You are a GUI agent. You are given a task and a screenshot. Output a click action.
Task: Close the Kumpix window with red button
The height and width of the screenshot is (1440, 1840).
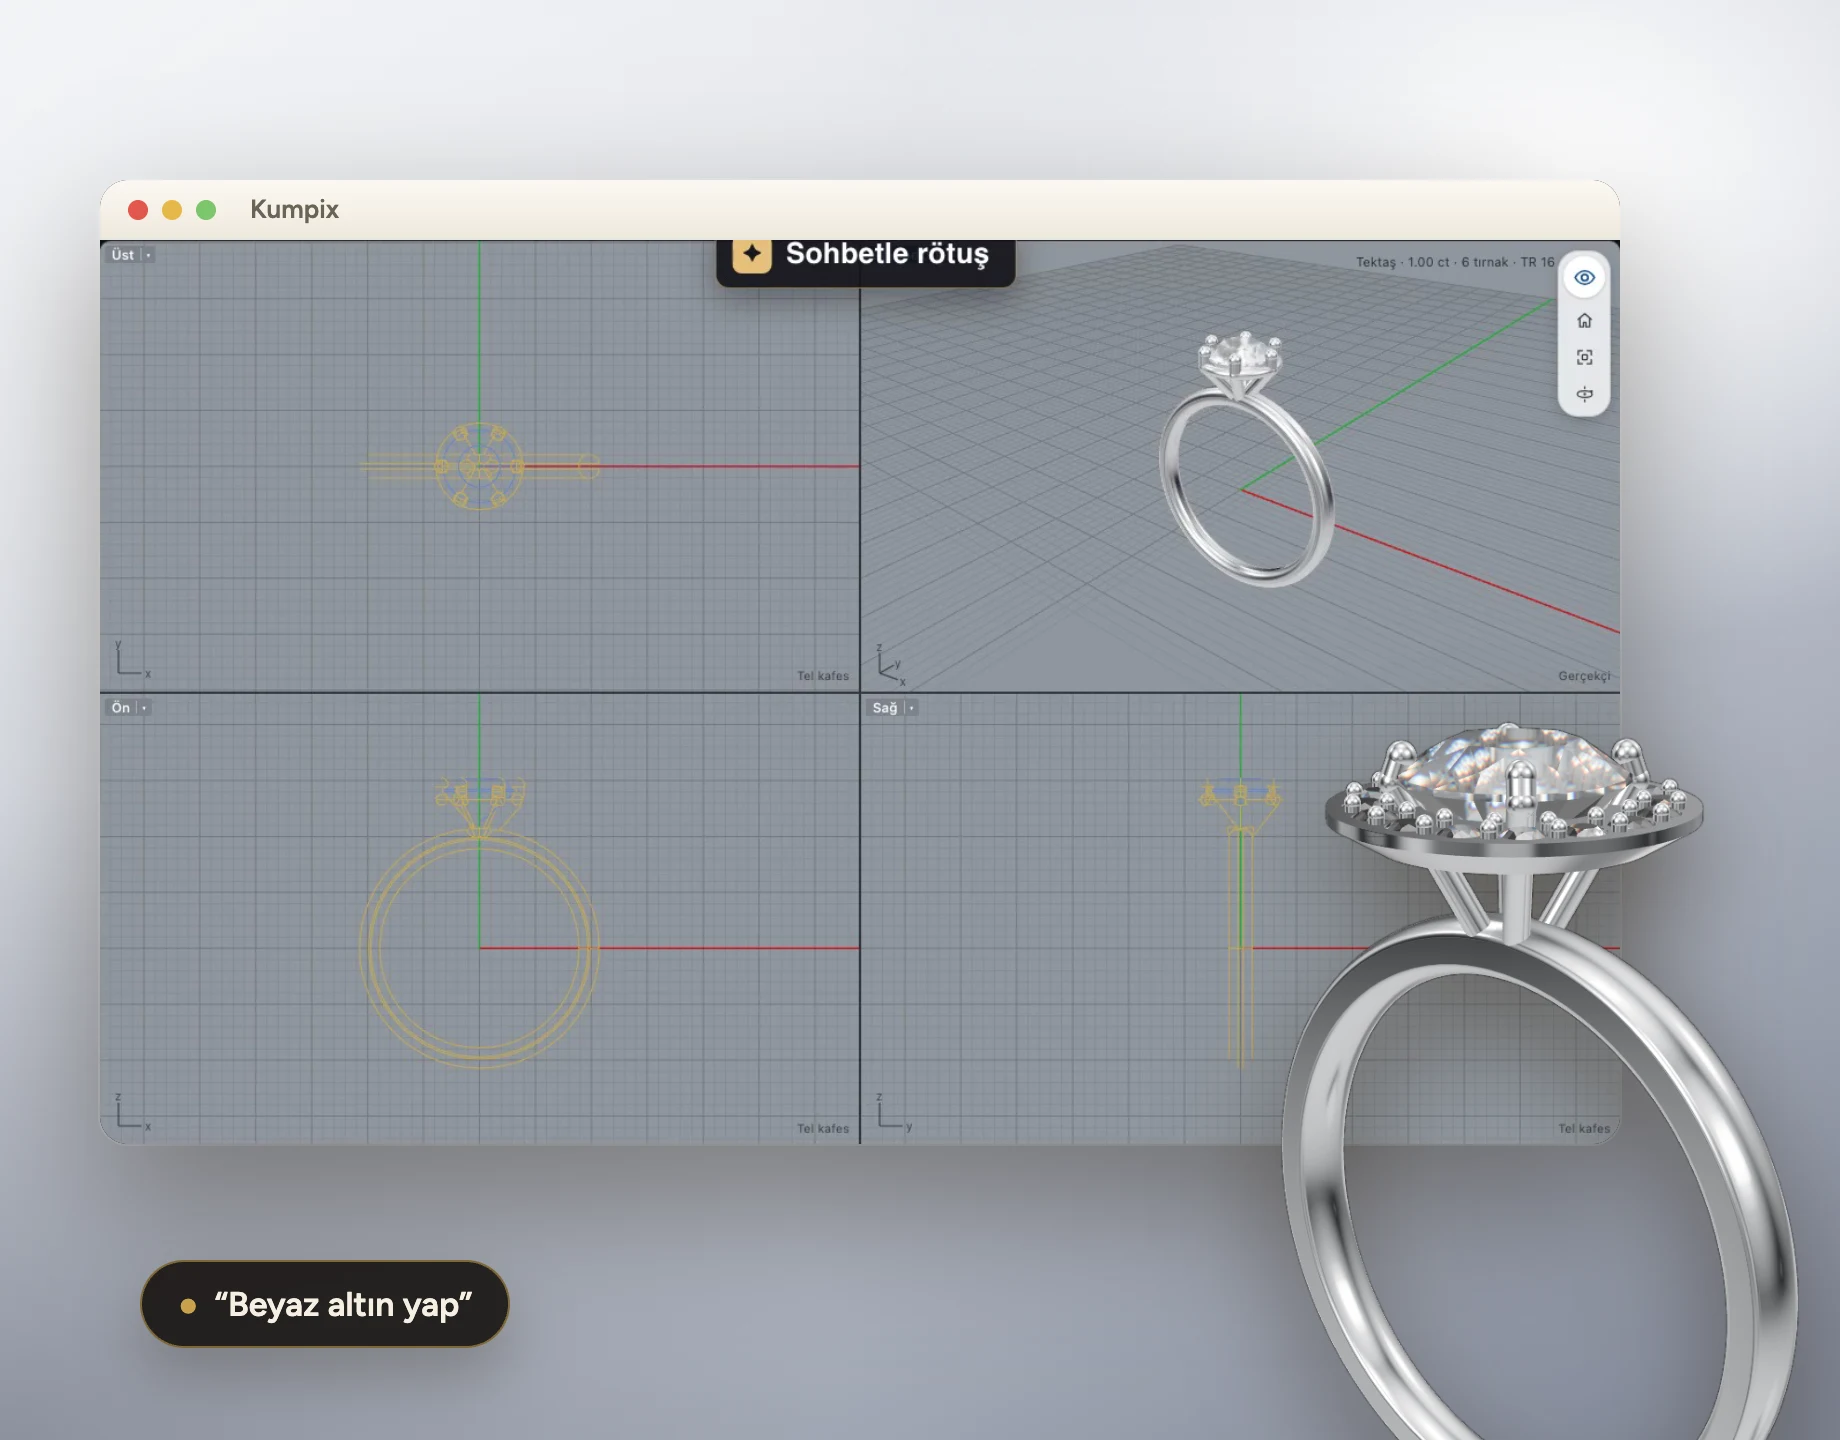[x=138, y=210]
